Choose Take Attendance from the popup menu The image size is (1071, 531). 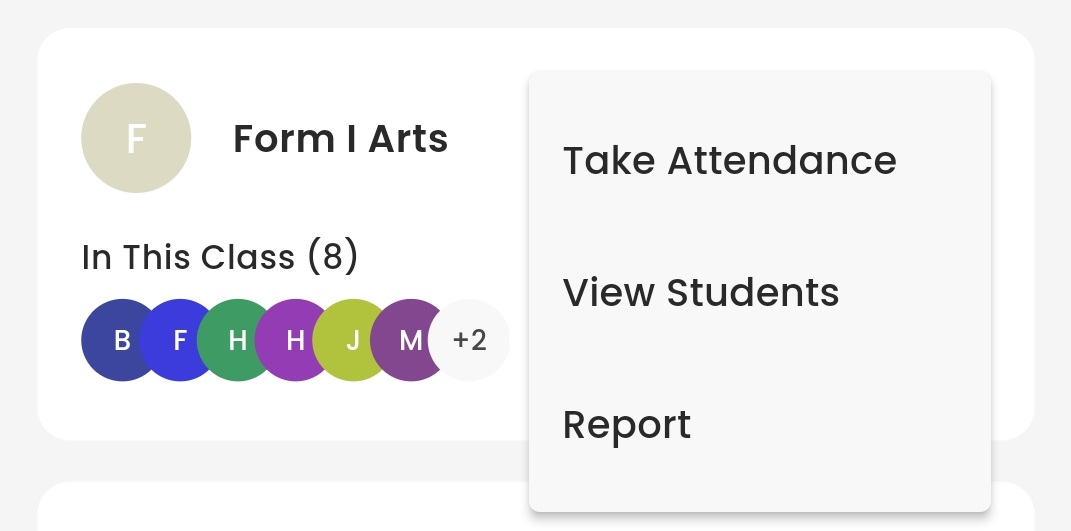(x=729, y=161)
